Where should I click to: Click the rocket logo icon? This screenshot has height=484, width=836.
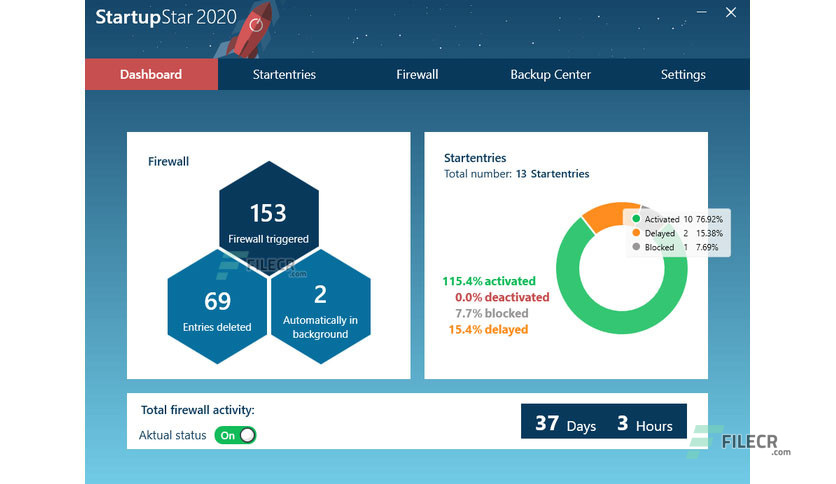[x=253, y=29]
